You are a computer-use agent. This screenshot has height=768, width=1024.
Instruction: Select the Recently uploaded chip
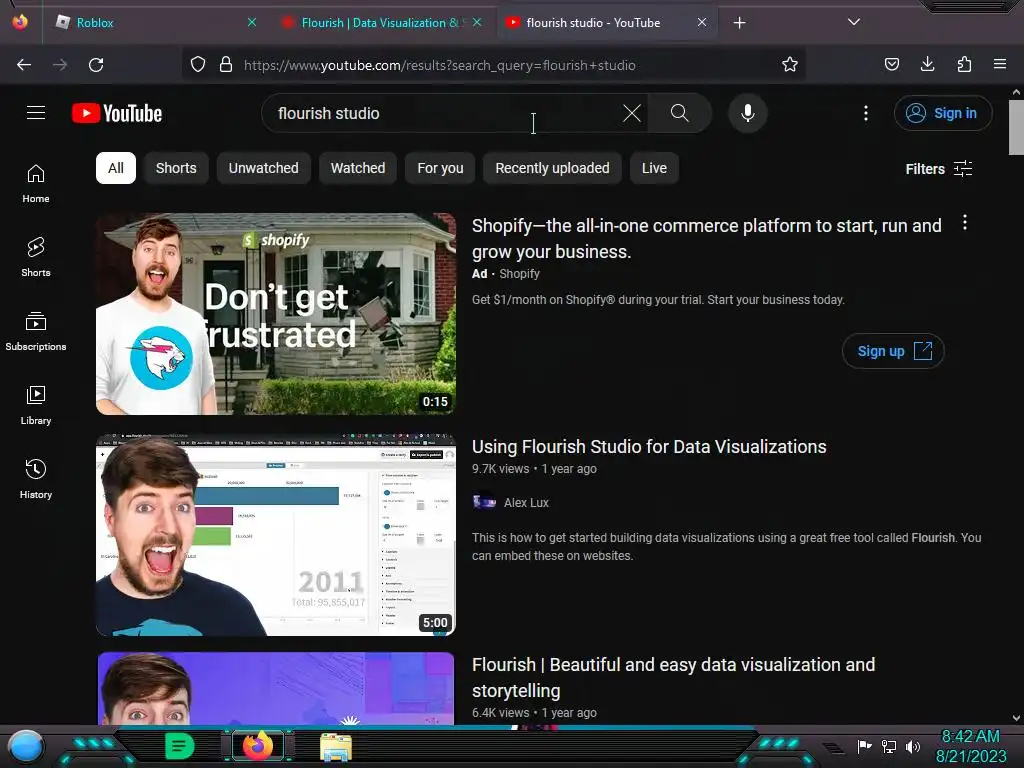pos(552,168)
